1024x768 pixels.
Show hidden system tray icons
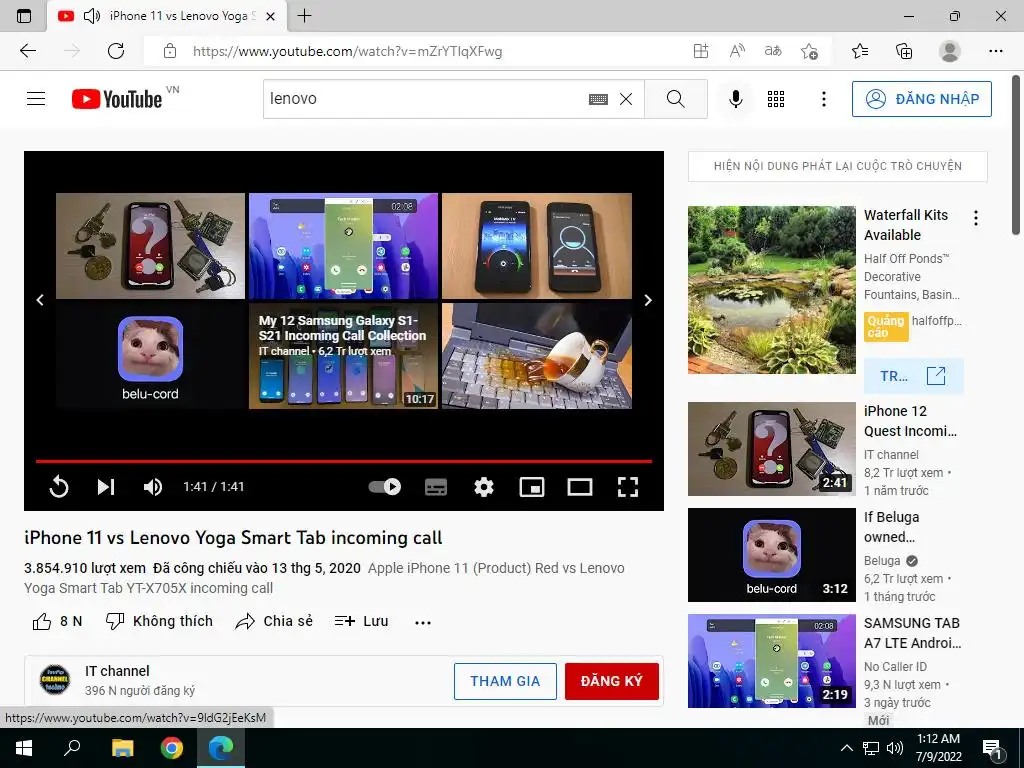[x=846, y=748]
